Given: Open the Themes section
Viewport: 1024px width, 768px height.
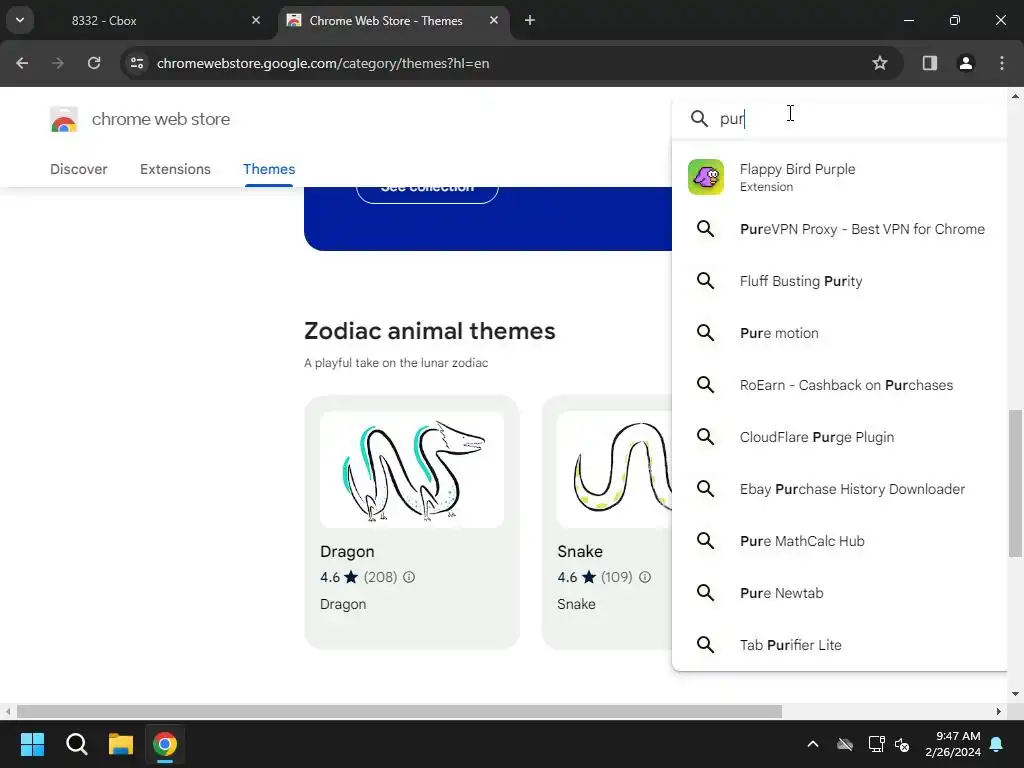Looking at the screenshot, I should pos(269,169).
